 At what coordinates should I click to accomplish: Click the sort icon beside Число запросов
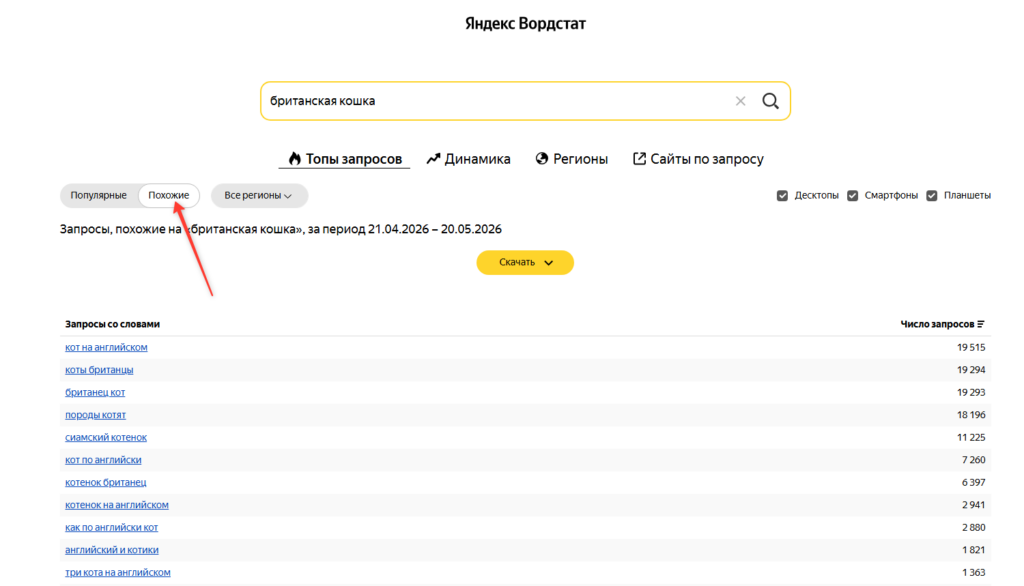[x=980, y=324]
